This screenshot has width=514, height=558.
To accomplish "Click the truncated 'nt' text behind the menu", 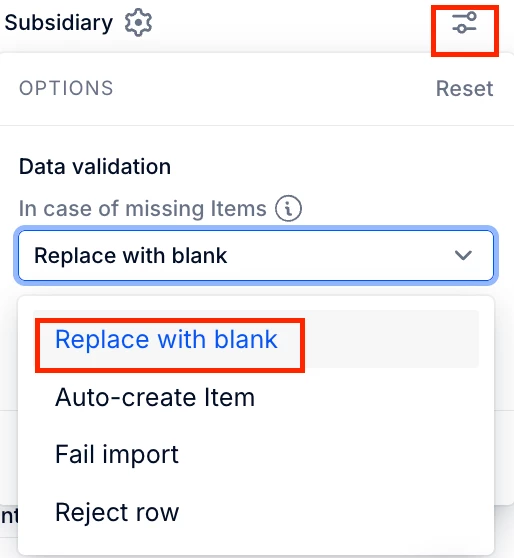I will click(9, 516).
